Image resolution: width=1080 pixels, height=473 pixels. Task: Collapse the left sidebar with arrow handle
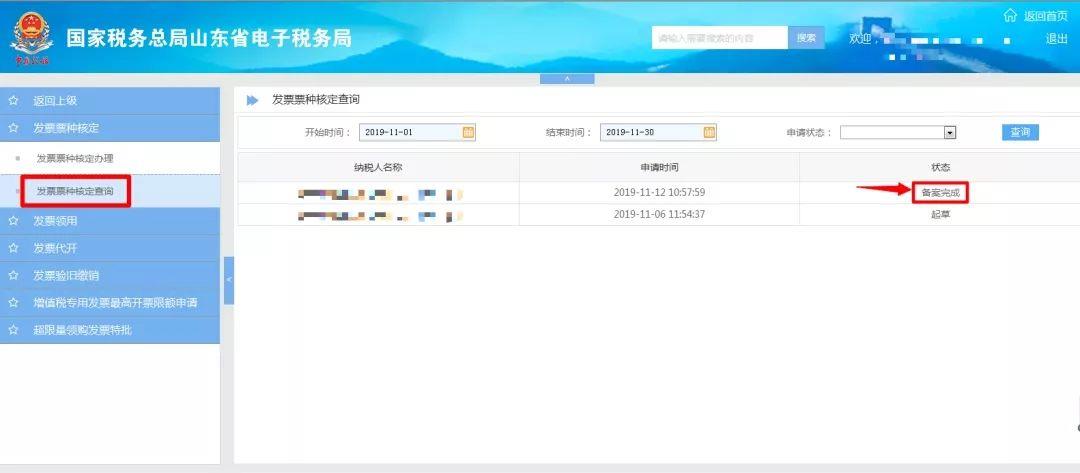click(228, 281)
